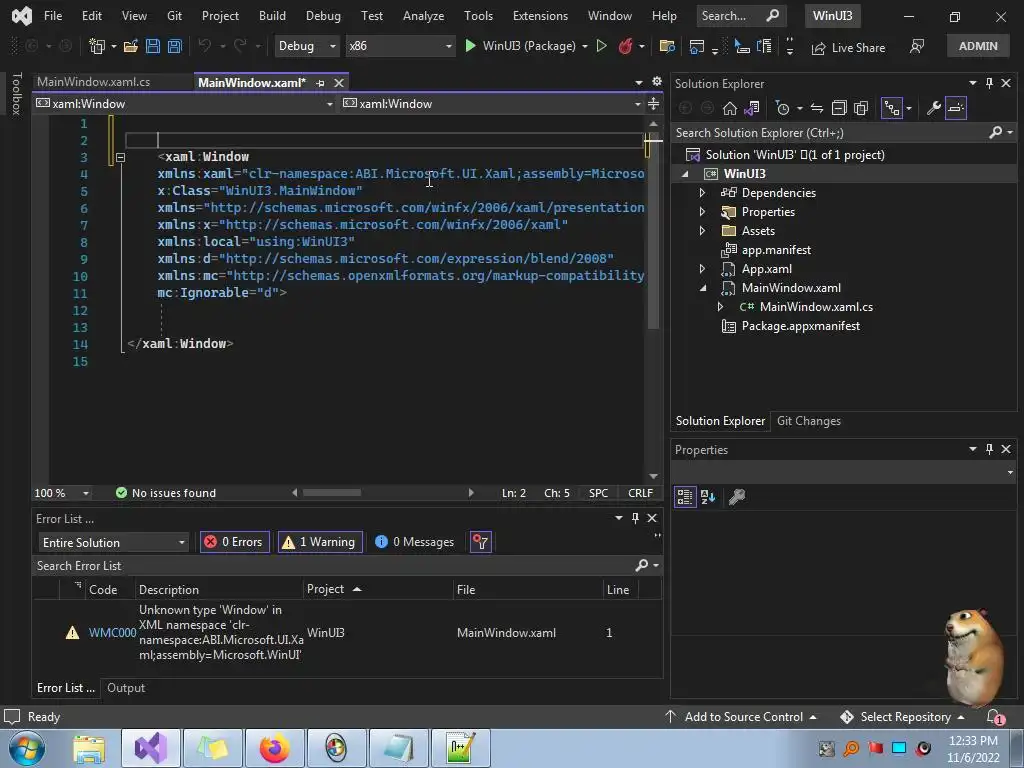
Task: Switch to the Git Changes tab
Action: pyautogui.click(x=808, y=421)
